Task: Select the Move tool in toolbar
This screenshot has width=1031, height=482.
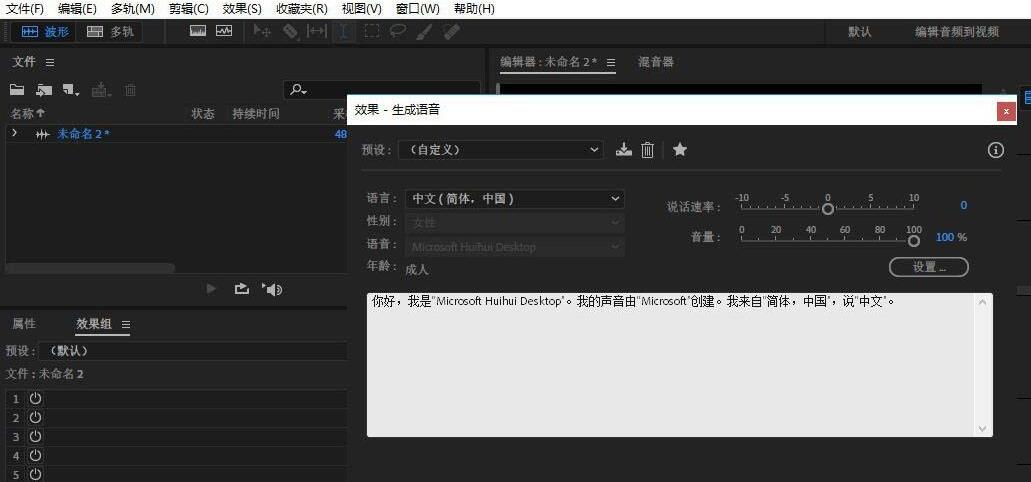Action: point(262,31)
